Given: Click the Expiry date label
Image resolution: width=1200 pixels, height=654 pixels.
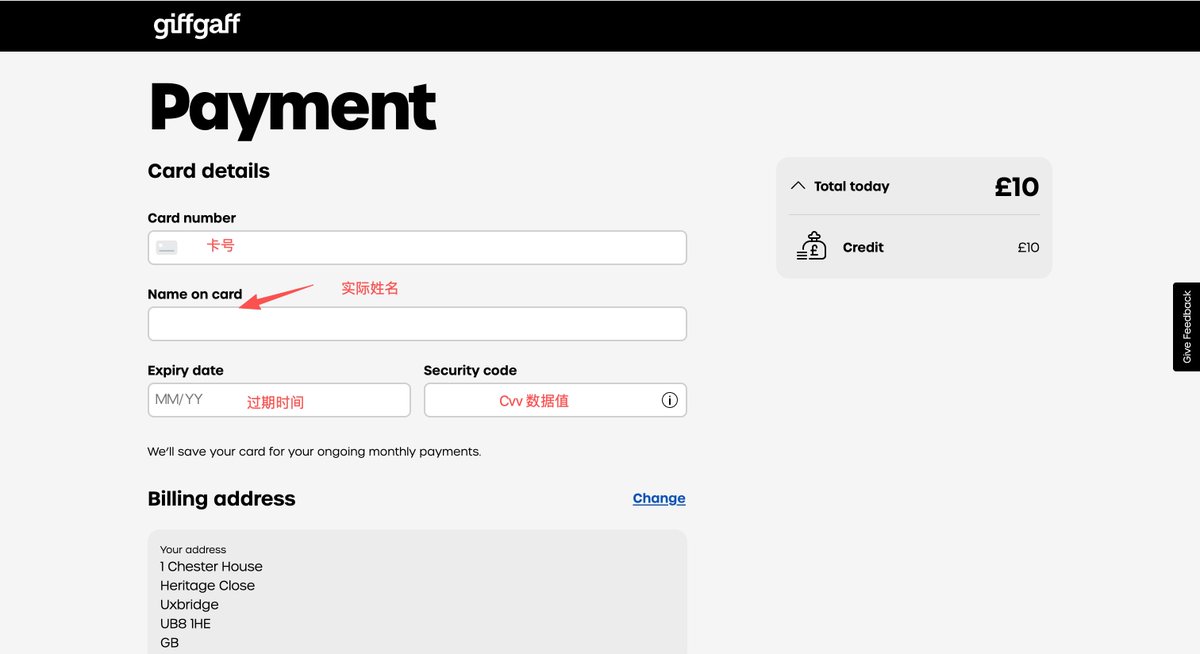Looking at the screenshot, I should point(185,370).
